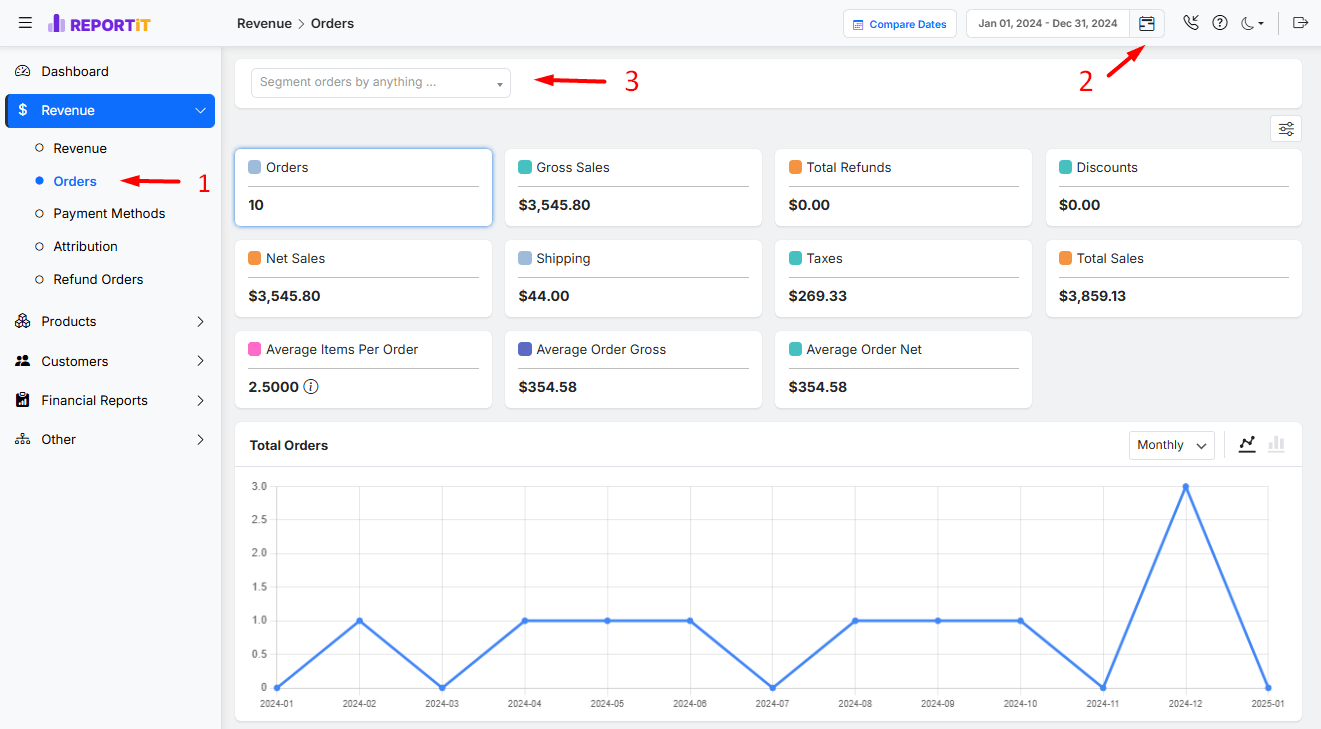Click the logout icon
Image resolution: width=1321 pixels, height=729 pixels.
(x=1301, y=22)
